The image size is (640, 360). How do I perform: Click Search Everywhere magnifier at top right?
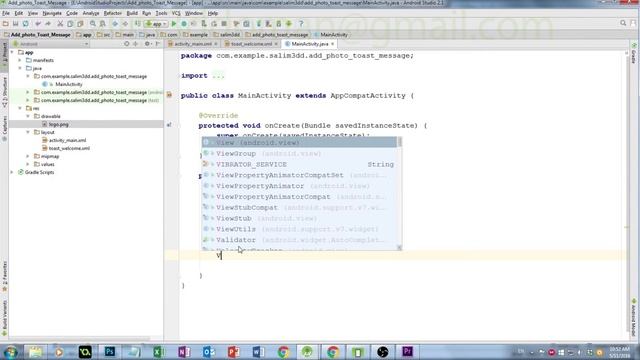pos(623,23)
